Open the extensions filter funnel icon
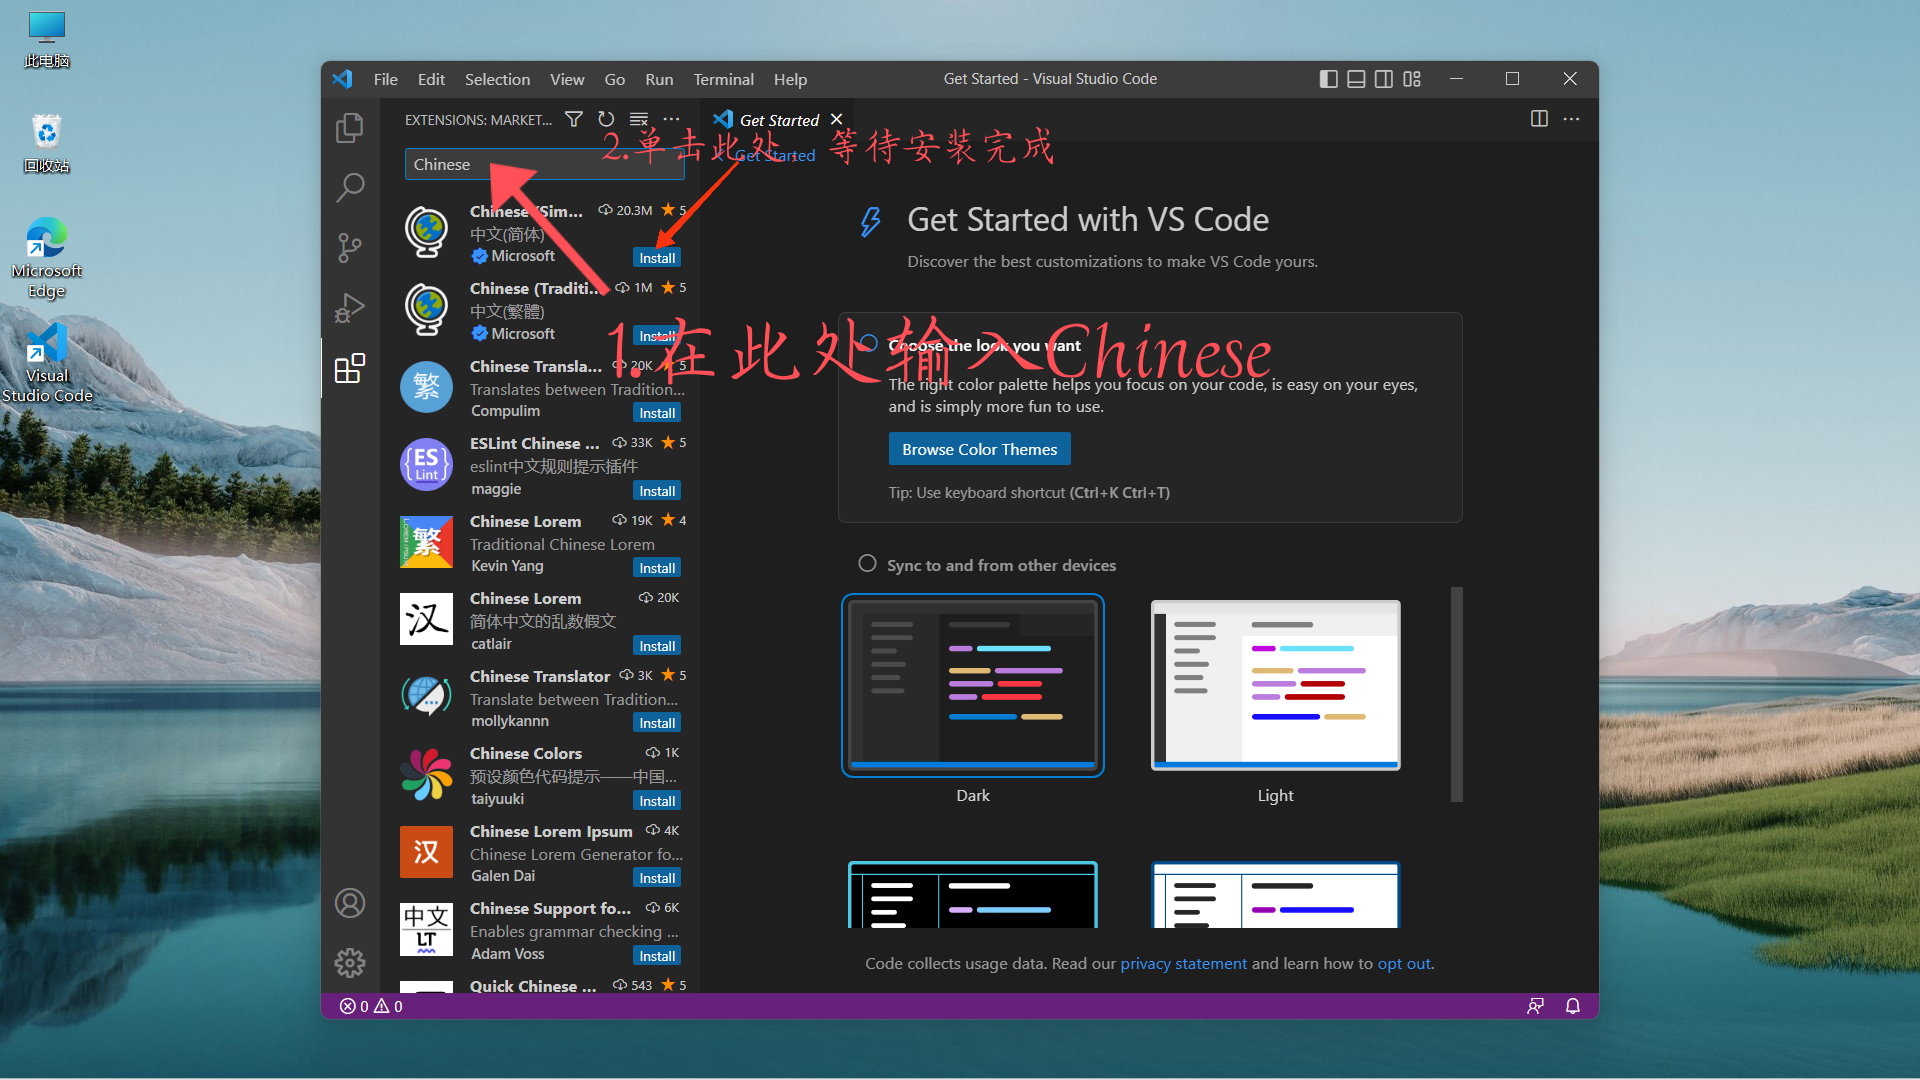 [x=574, y=118]
